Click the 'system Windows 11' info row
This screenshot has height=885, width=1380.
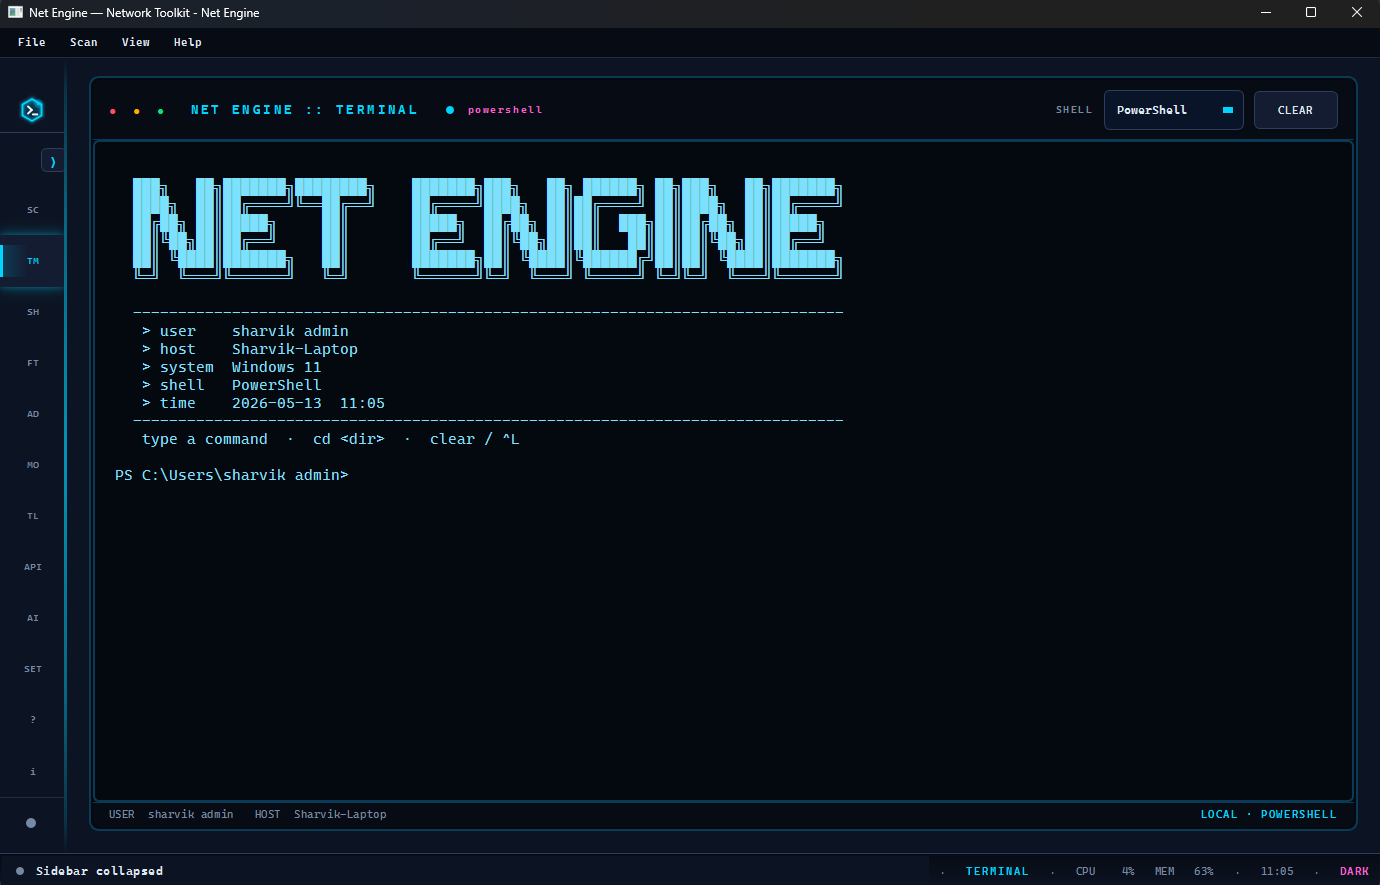coord(232,367)
